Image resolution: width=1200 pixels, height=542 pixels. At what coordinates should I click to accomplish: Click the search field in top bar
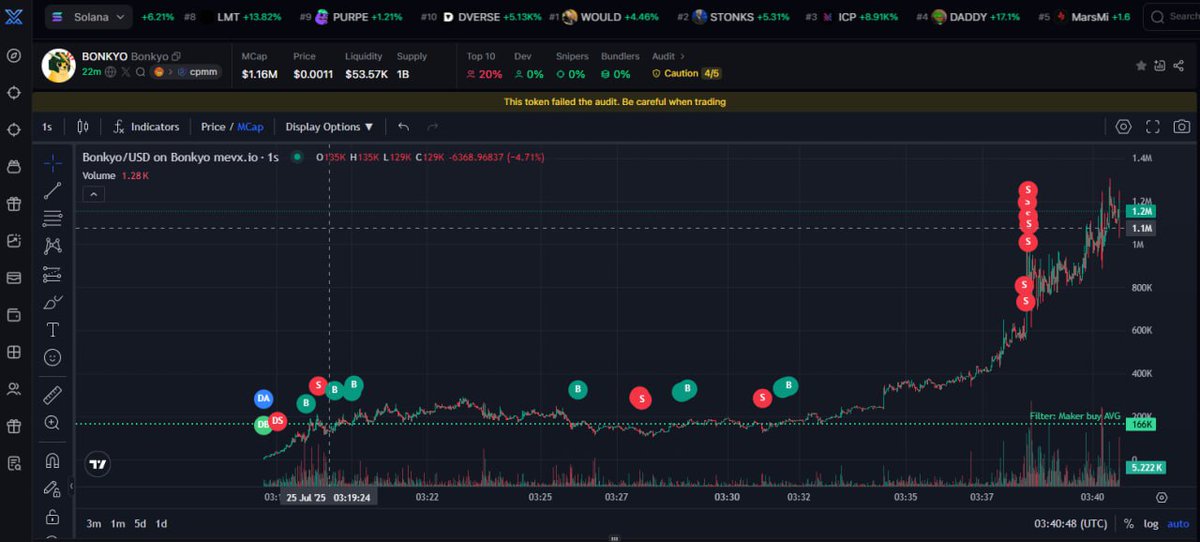(x=1172, y=17)
